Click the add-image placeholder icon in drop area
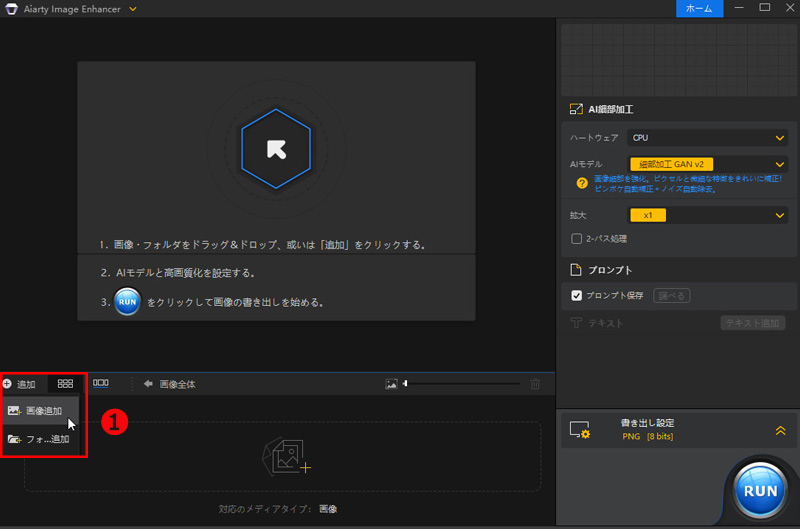This screenshot has width=800, height=529. click(286, 457)
